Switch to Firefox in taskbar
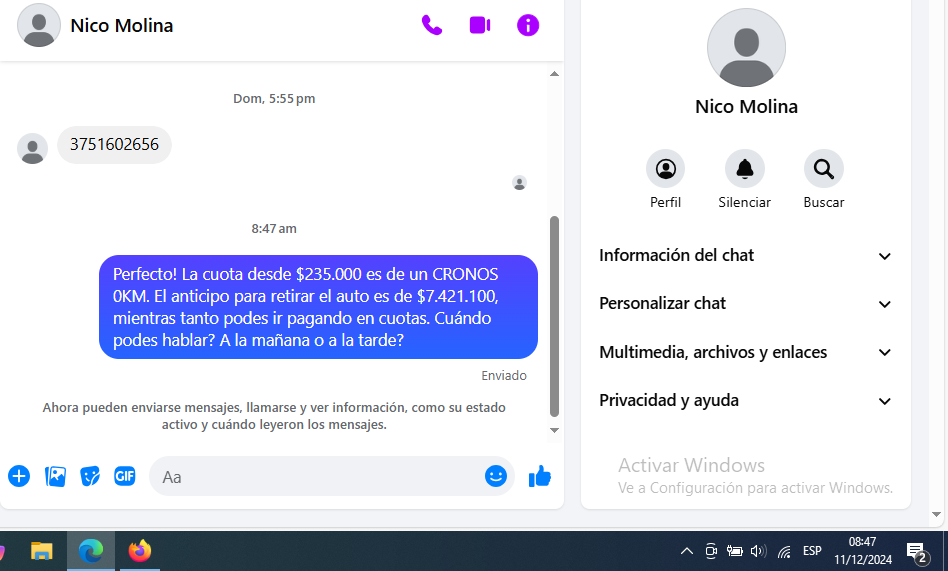 (140, 551)
